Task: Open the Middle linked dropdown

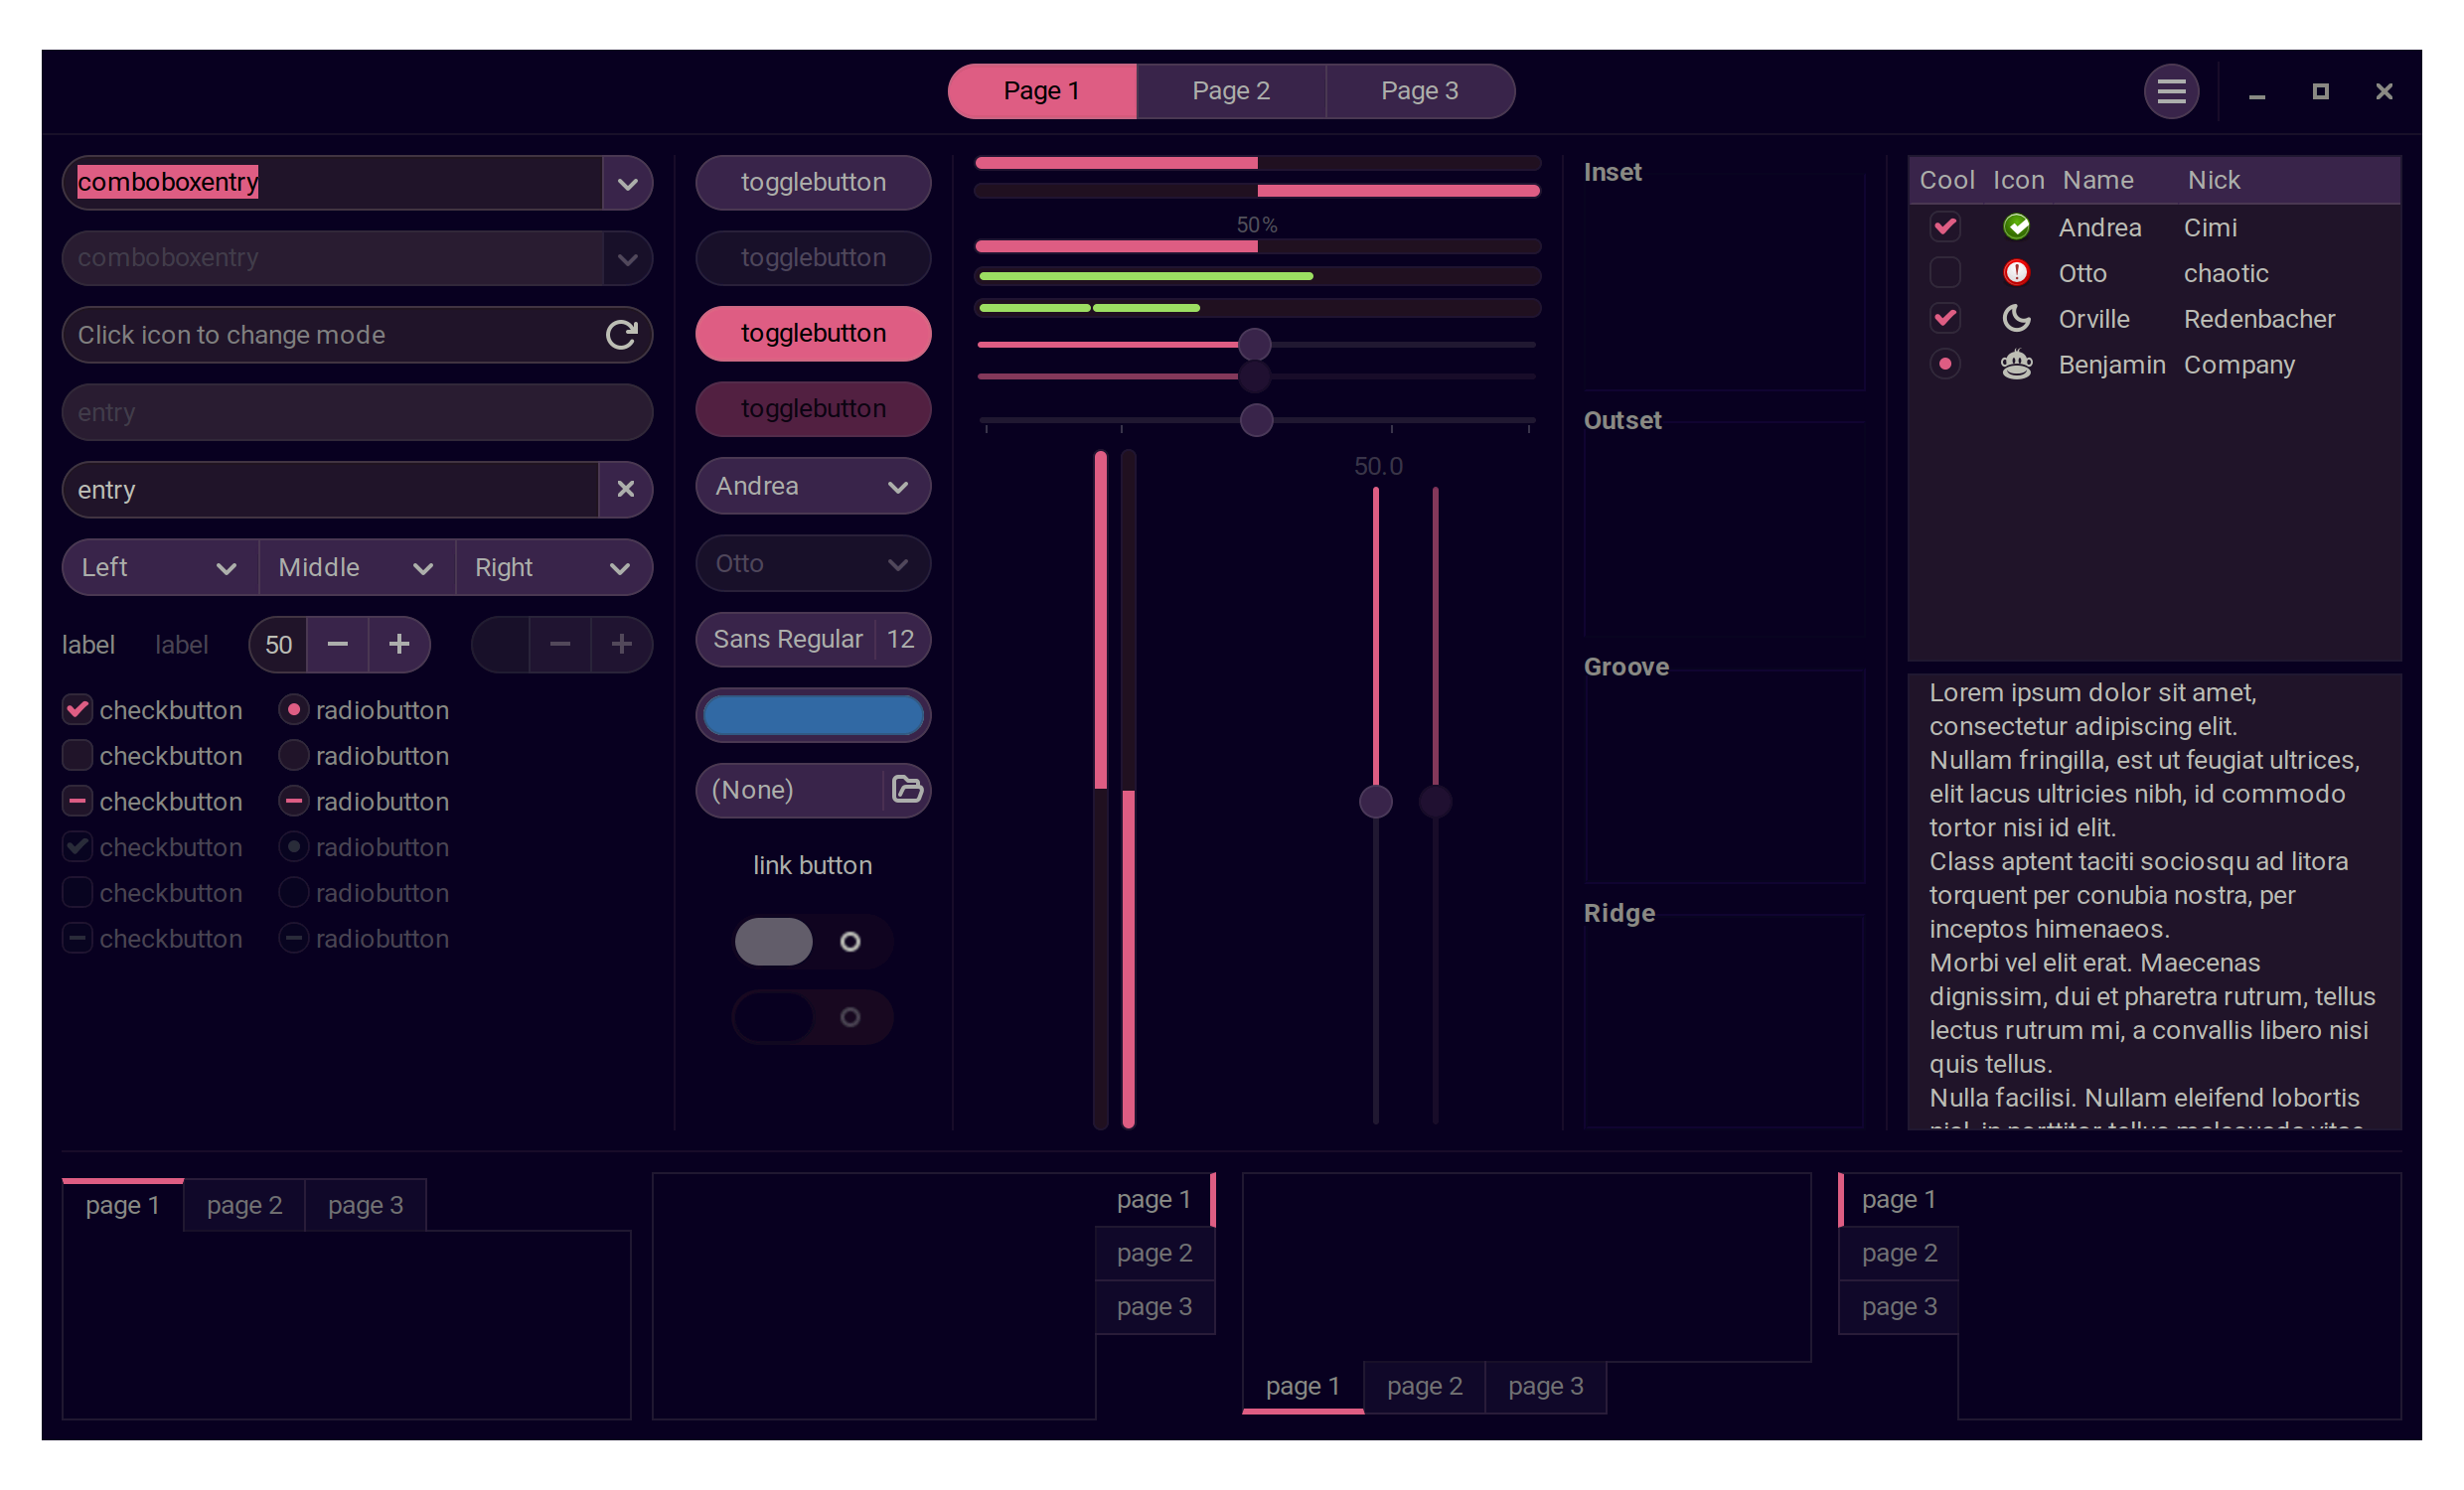Action: click(x=356, y=568)
